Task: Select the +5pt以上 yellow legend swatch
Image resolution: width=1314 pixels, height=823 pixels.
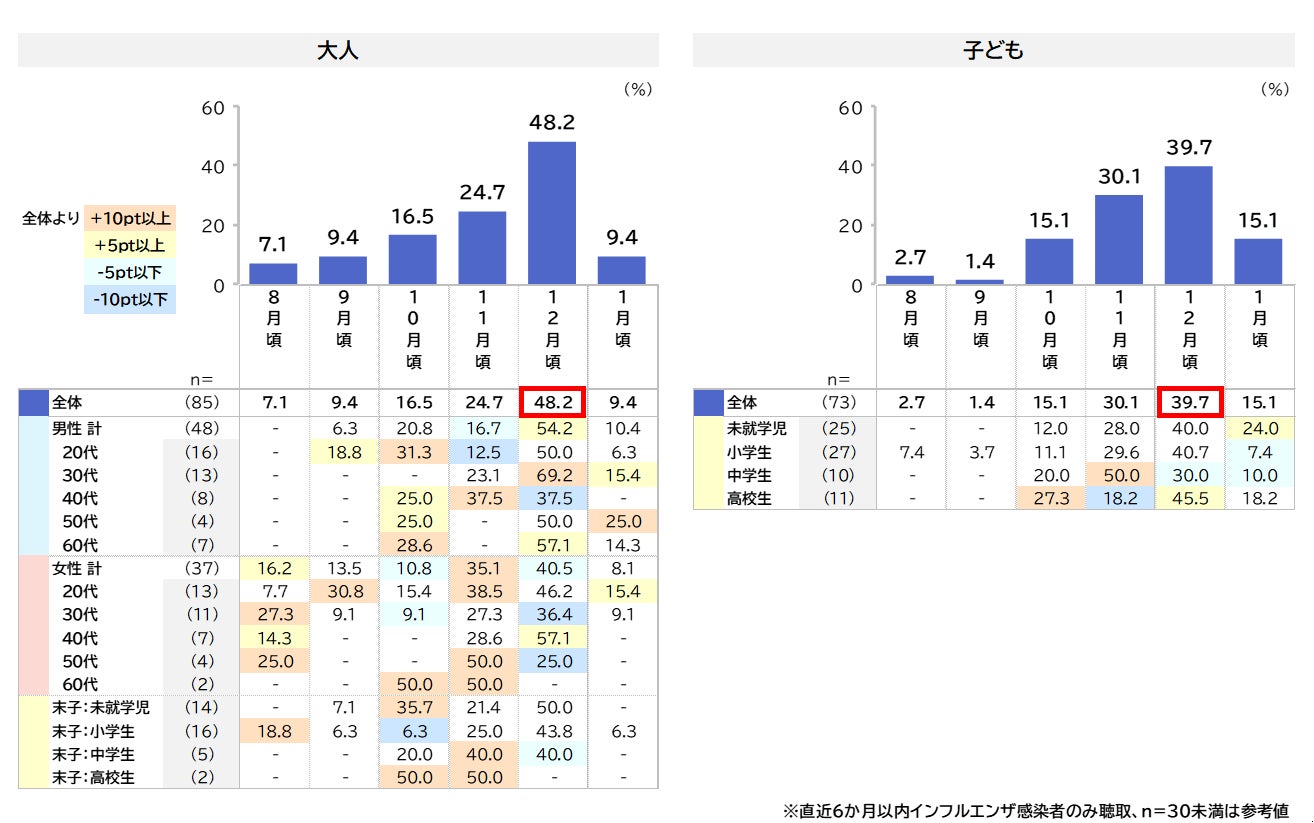Action: point(130,245)
